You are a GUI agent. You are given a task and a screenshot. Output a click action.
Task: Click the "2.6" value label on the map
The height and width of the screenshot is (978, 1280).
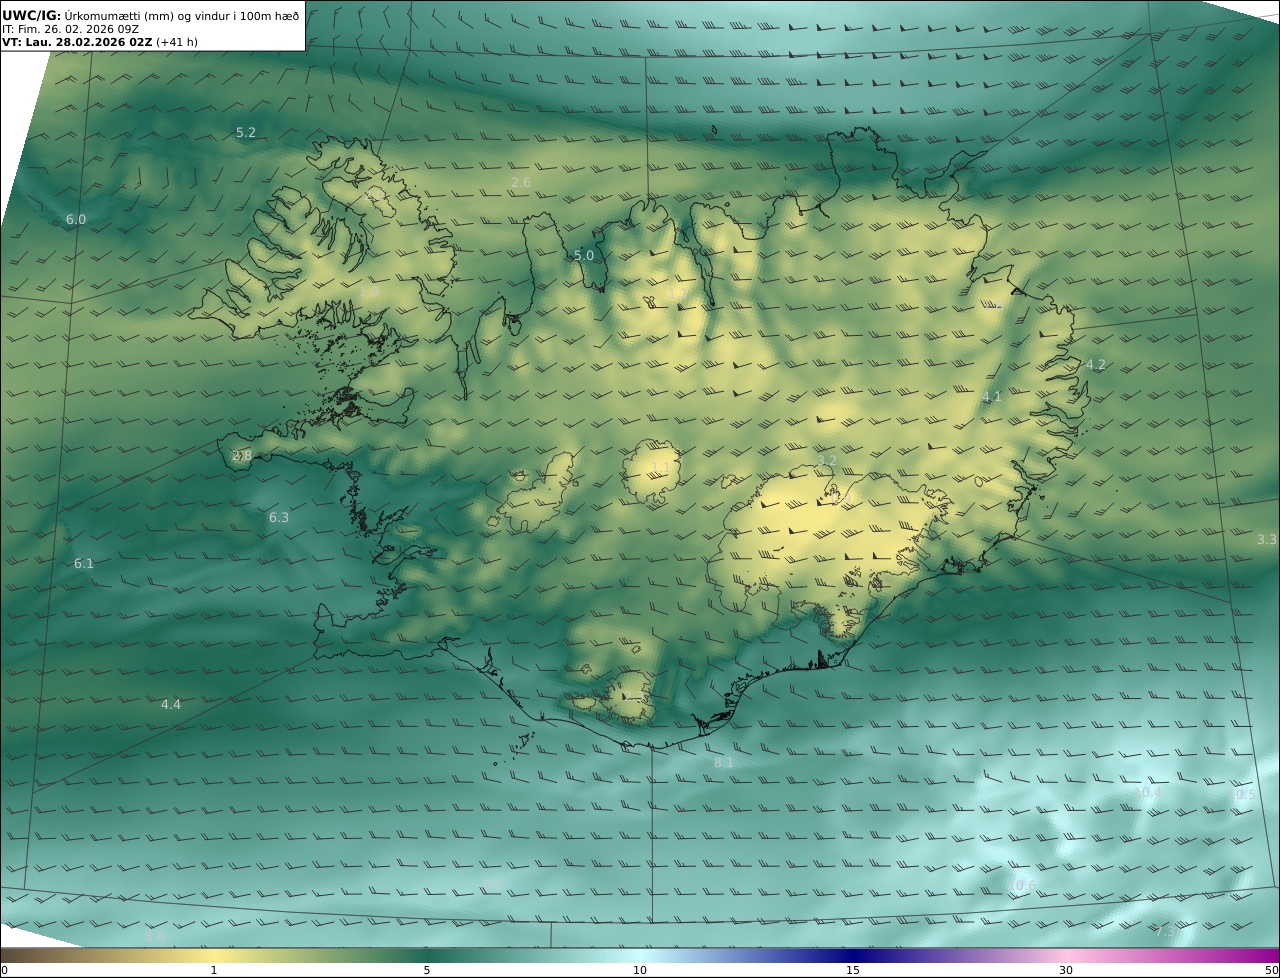521,182
